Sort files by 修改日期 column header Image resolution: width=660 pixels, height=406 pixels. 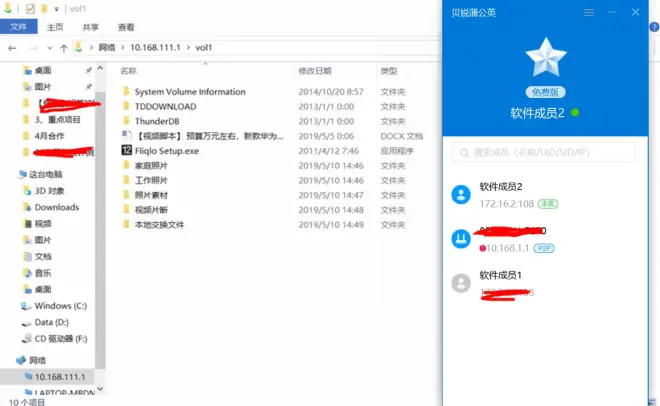315,71
